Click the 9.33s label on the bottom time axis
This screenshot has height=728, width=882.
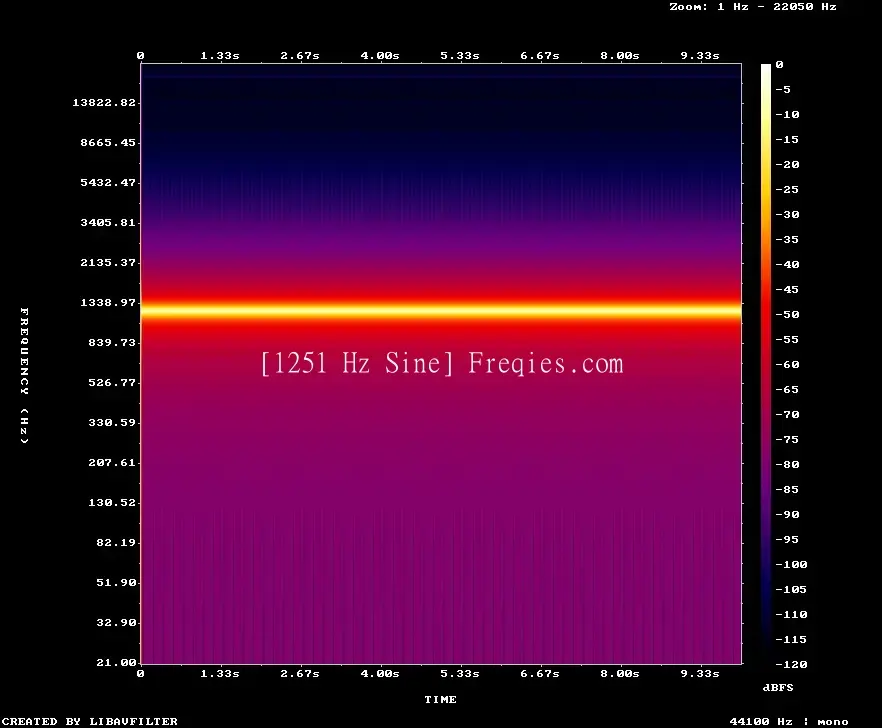pyautogui.click(x=700, y=673)
